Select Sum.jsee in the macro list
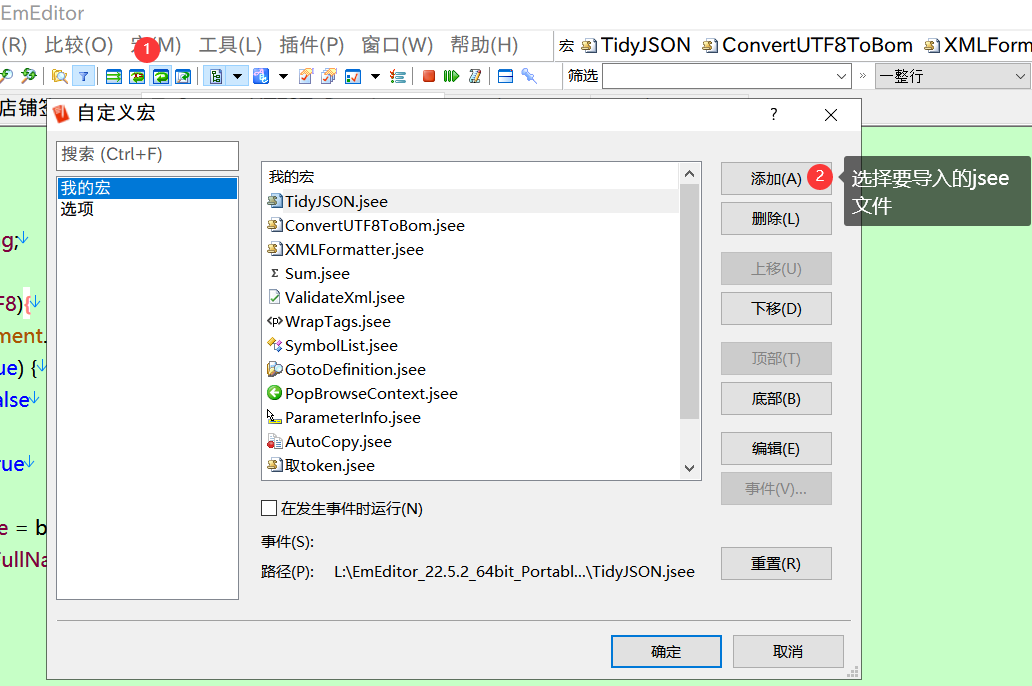1032x686 pixels. click(472, 273)
